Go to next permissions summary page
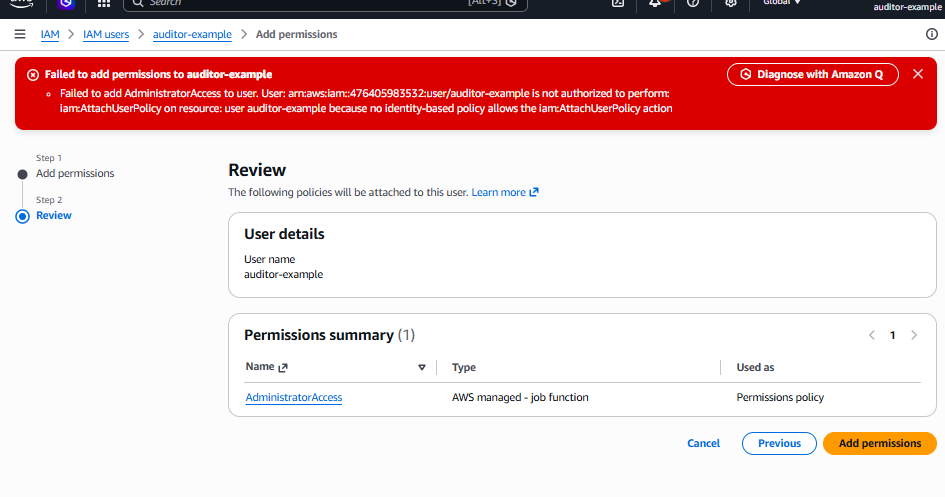Viewport: 945px width, 497px height. click(x=914, y=335)
